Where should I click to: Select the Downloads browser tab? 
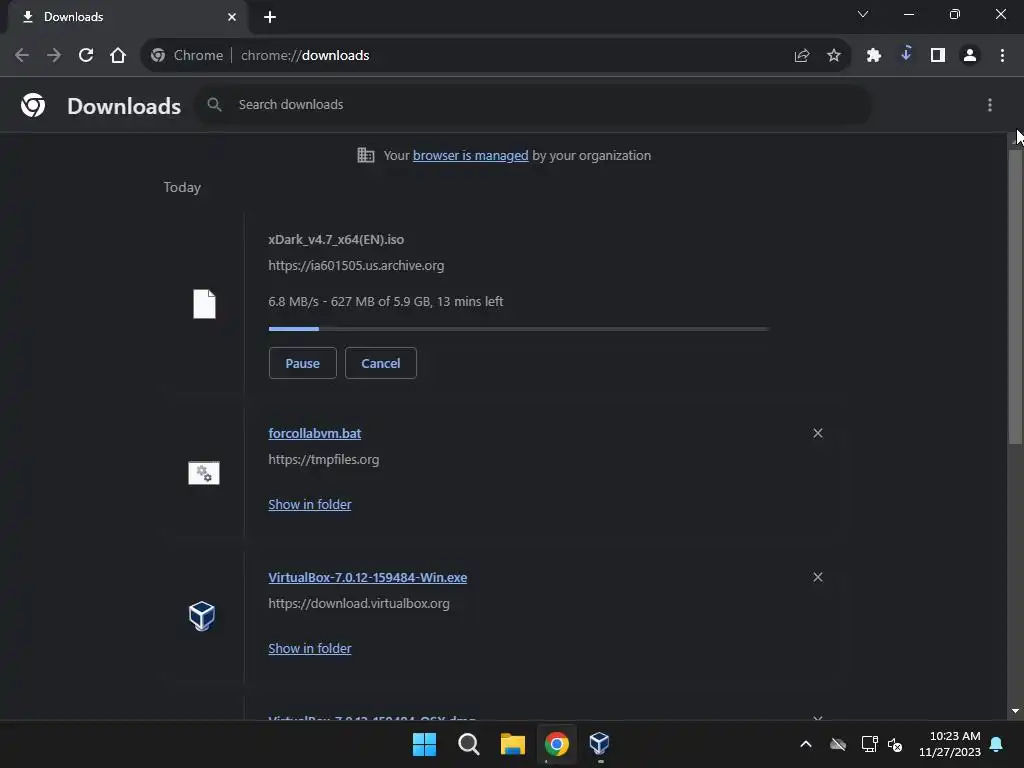(x=129, y=17)
